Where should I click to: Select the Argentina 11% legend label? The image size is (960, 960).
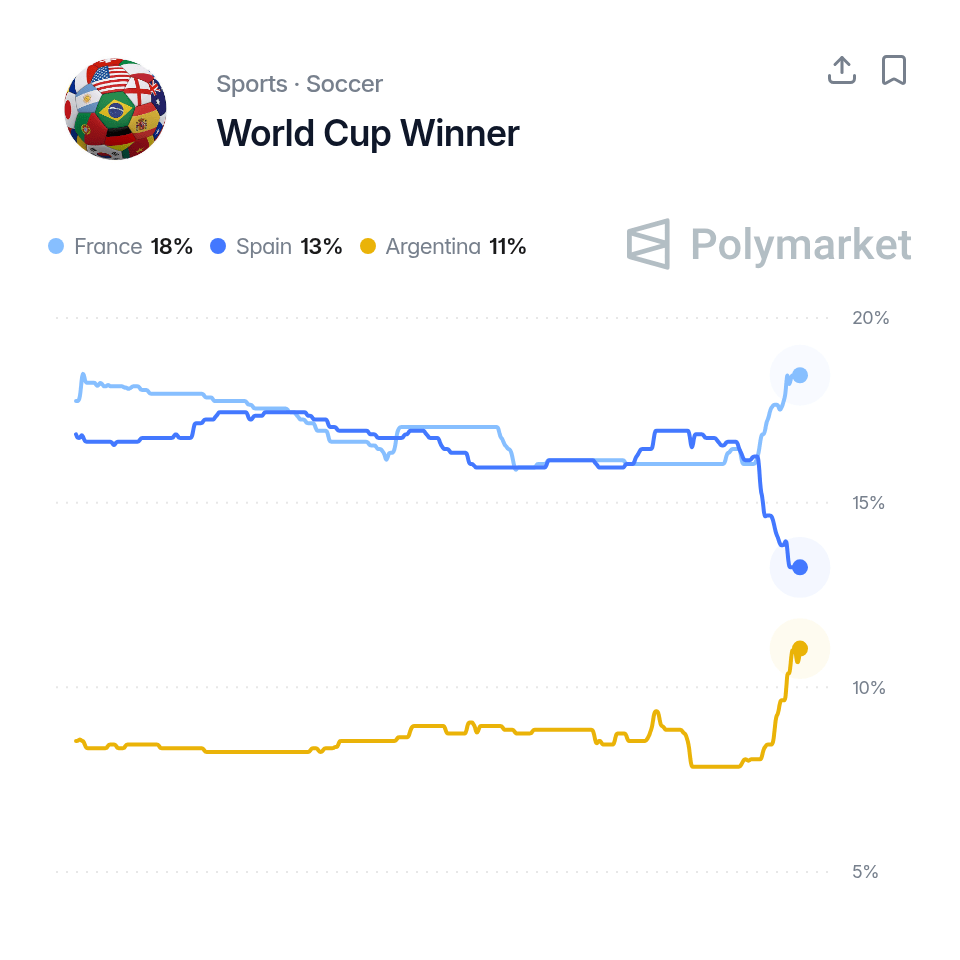click(x=456, y=246)
